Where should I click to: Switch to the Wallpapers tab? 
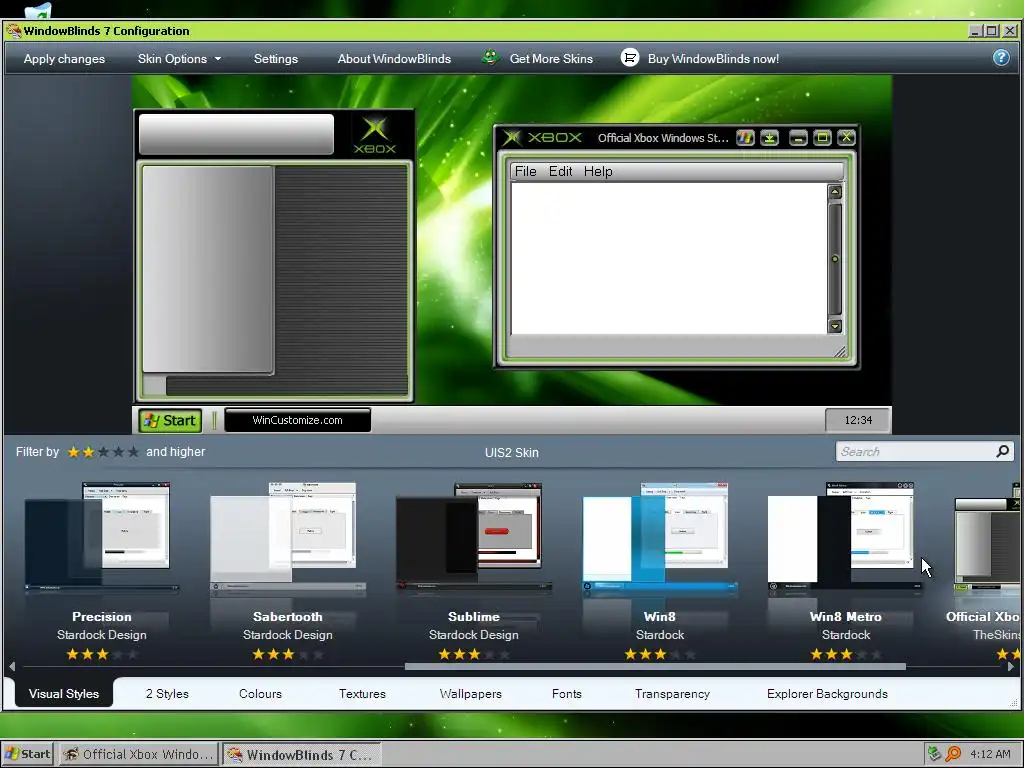(470, 694)
